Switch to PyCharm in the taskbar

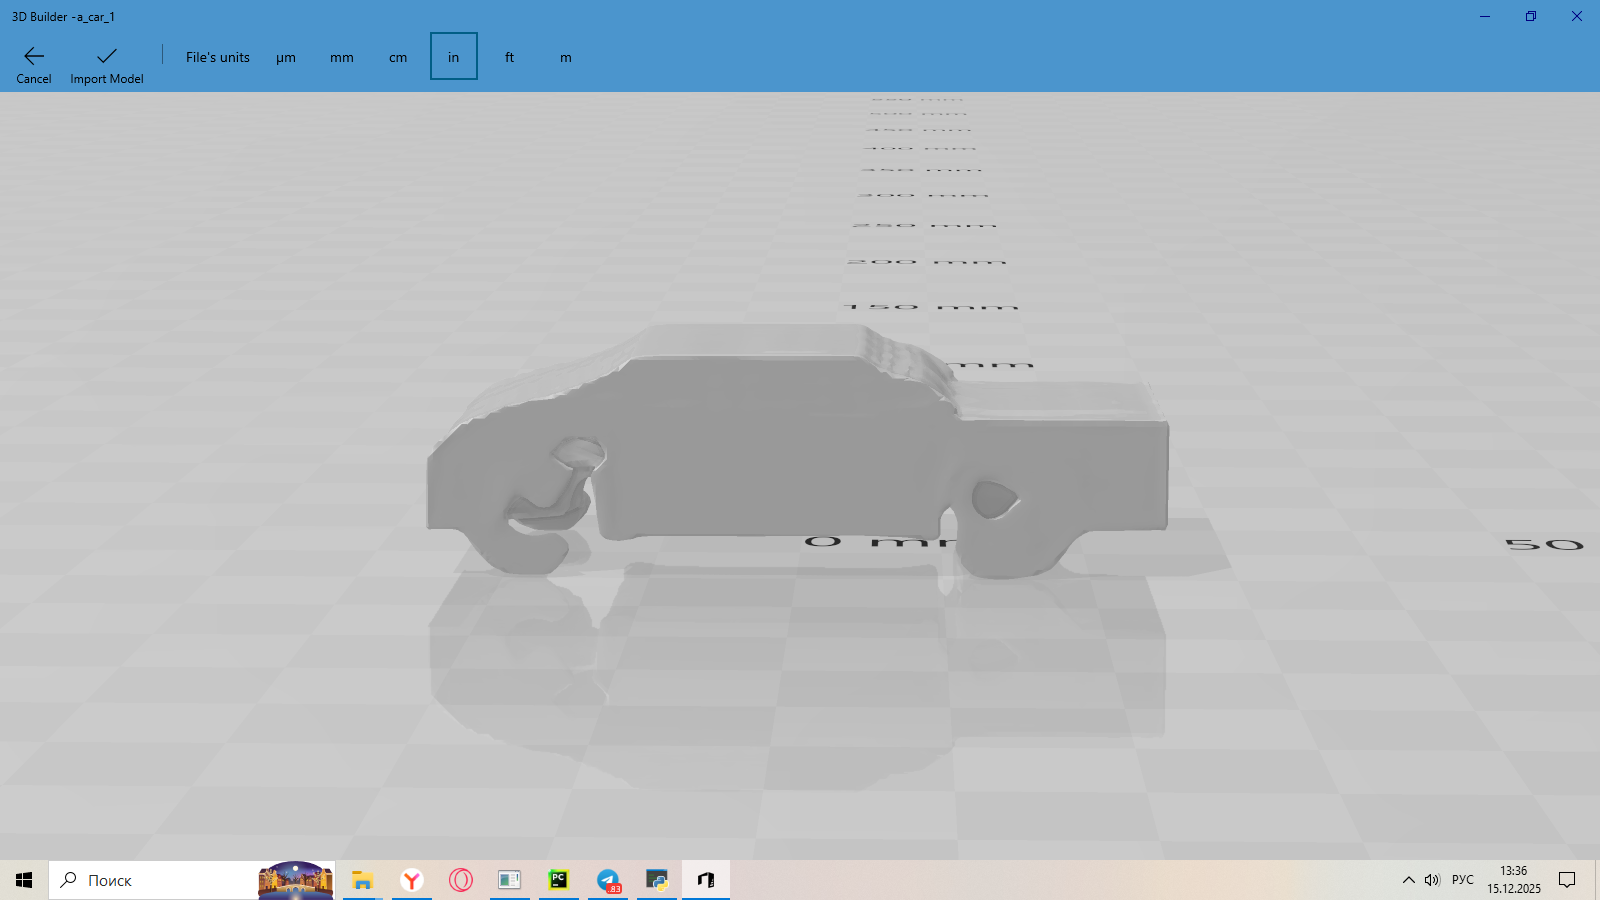pyautogui.click(x=559, y=880)
